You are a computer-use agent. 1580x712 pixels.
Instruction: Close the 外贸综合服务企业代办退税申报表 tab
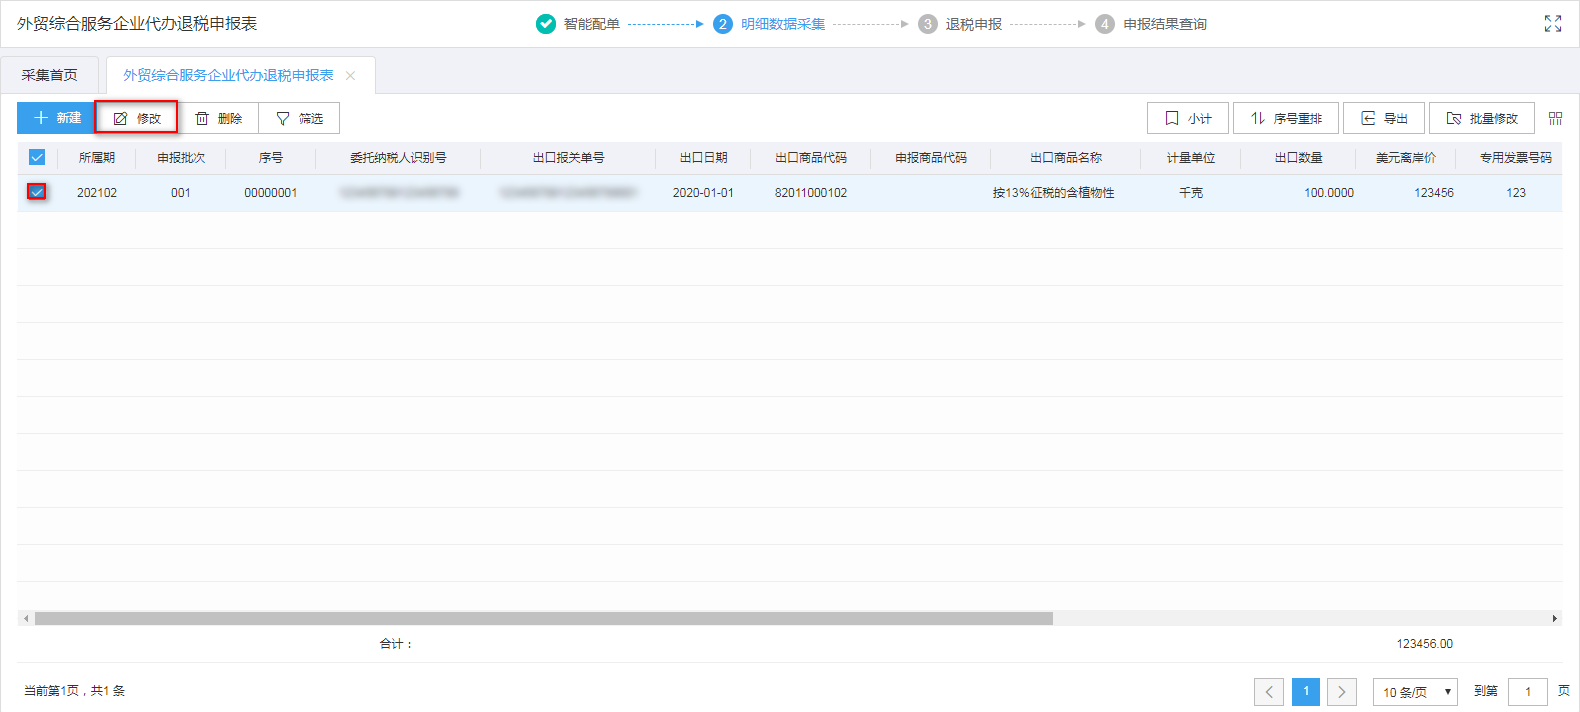(x=350, y=76)
